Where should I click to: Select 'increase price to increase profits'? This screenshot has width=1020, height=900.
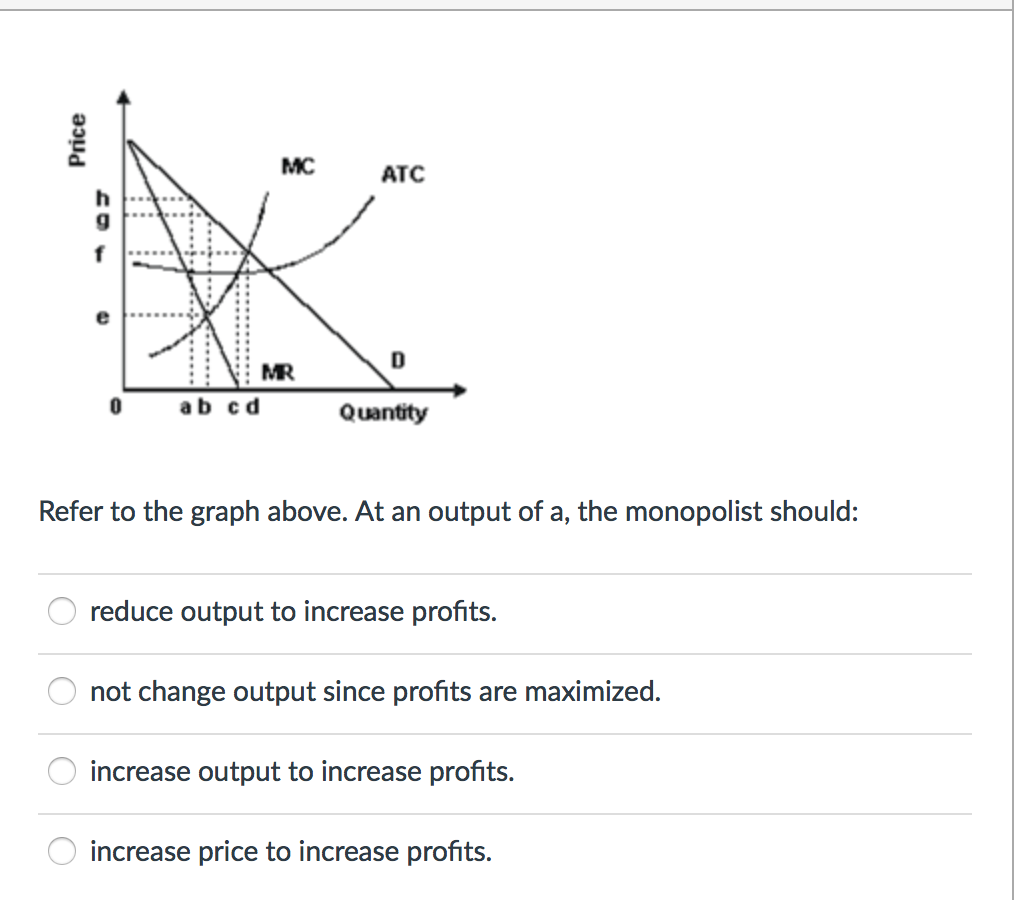(62, 851)
